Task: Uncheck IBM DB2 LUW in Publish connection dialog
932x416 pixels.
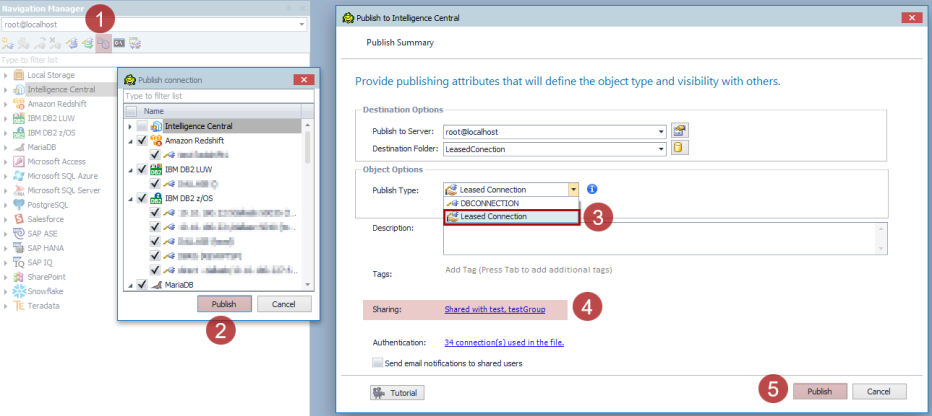Action: 141,169
